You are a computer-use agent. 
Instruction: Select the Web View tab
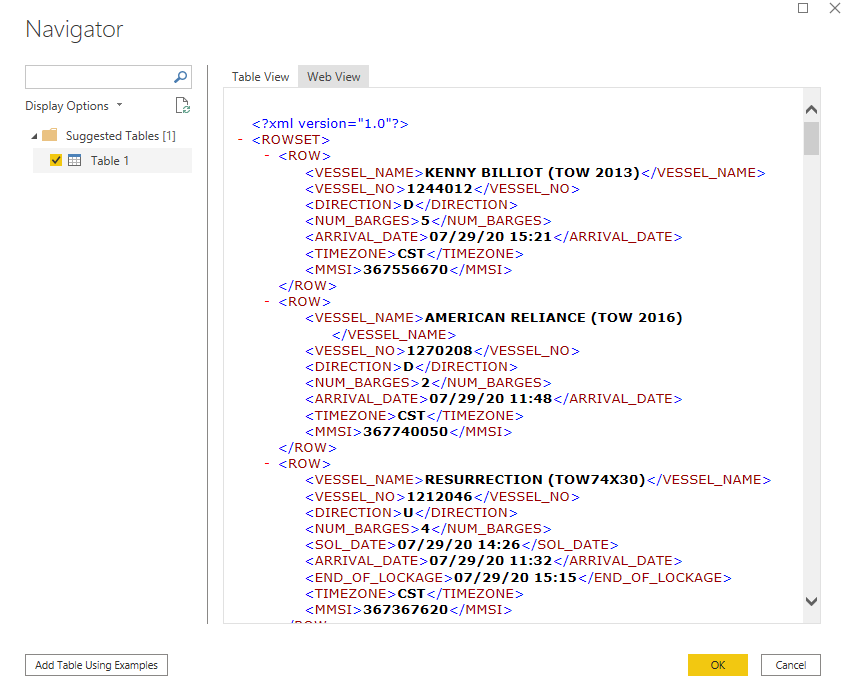click(332, 76)
